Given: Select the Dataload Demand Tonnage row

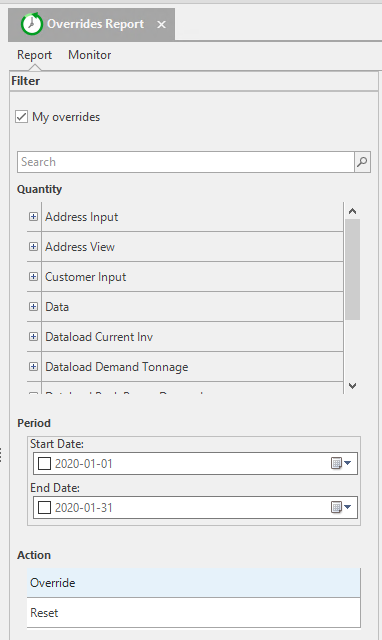Looking at the screenshot, I should pos(192,367).
